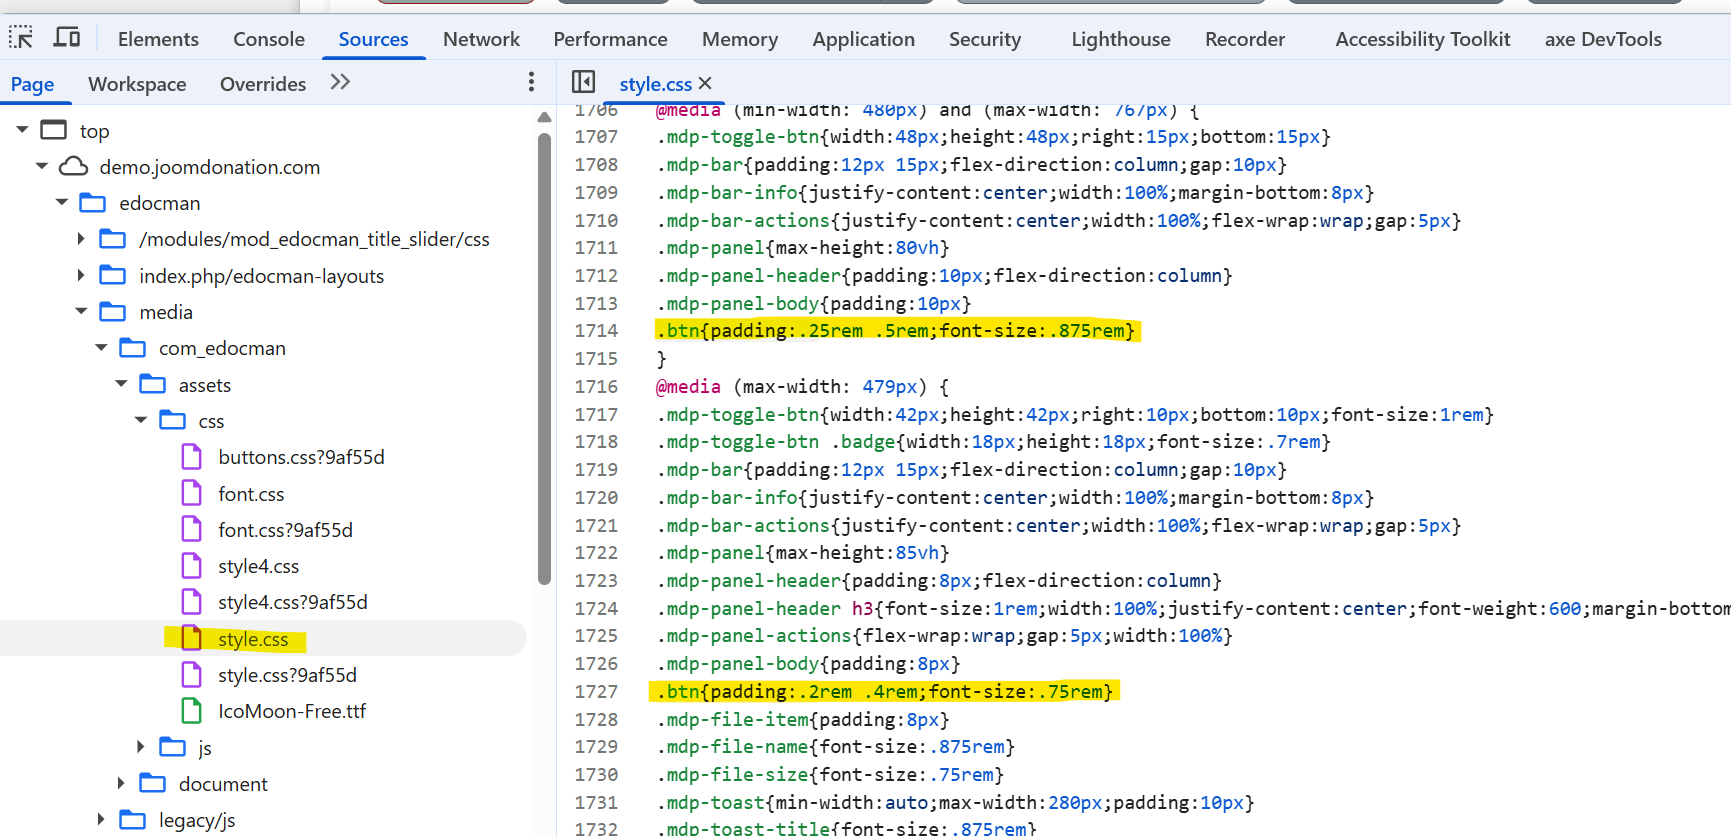The height and width of the screenshot is (836, 1731).
Task: Collapse the css folder arrow
Action: point(141,420)
